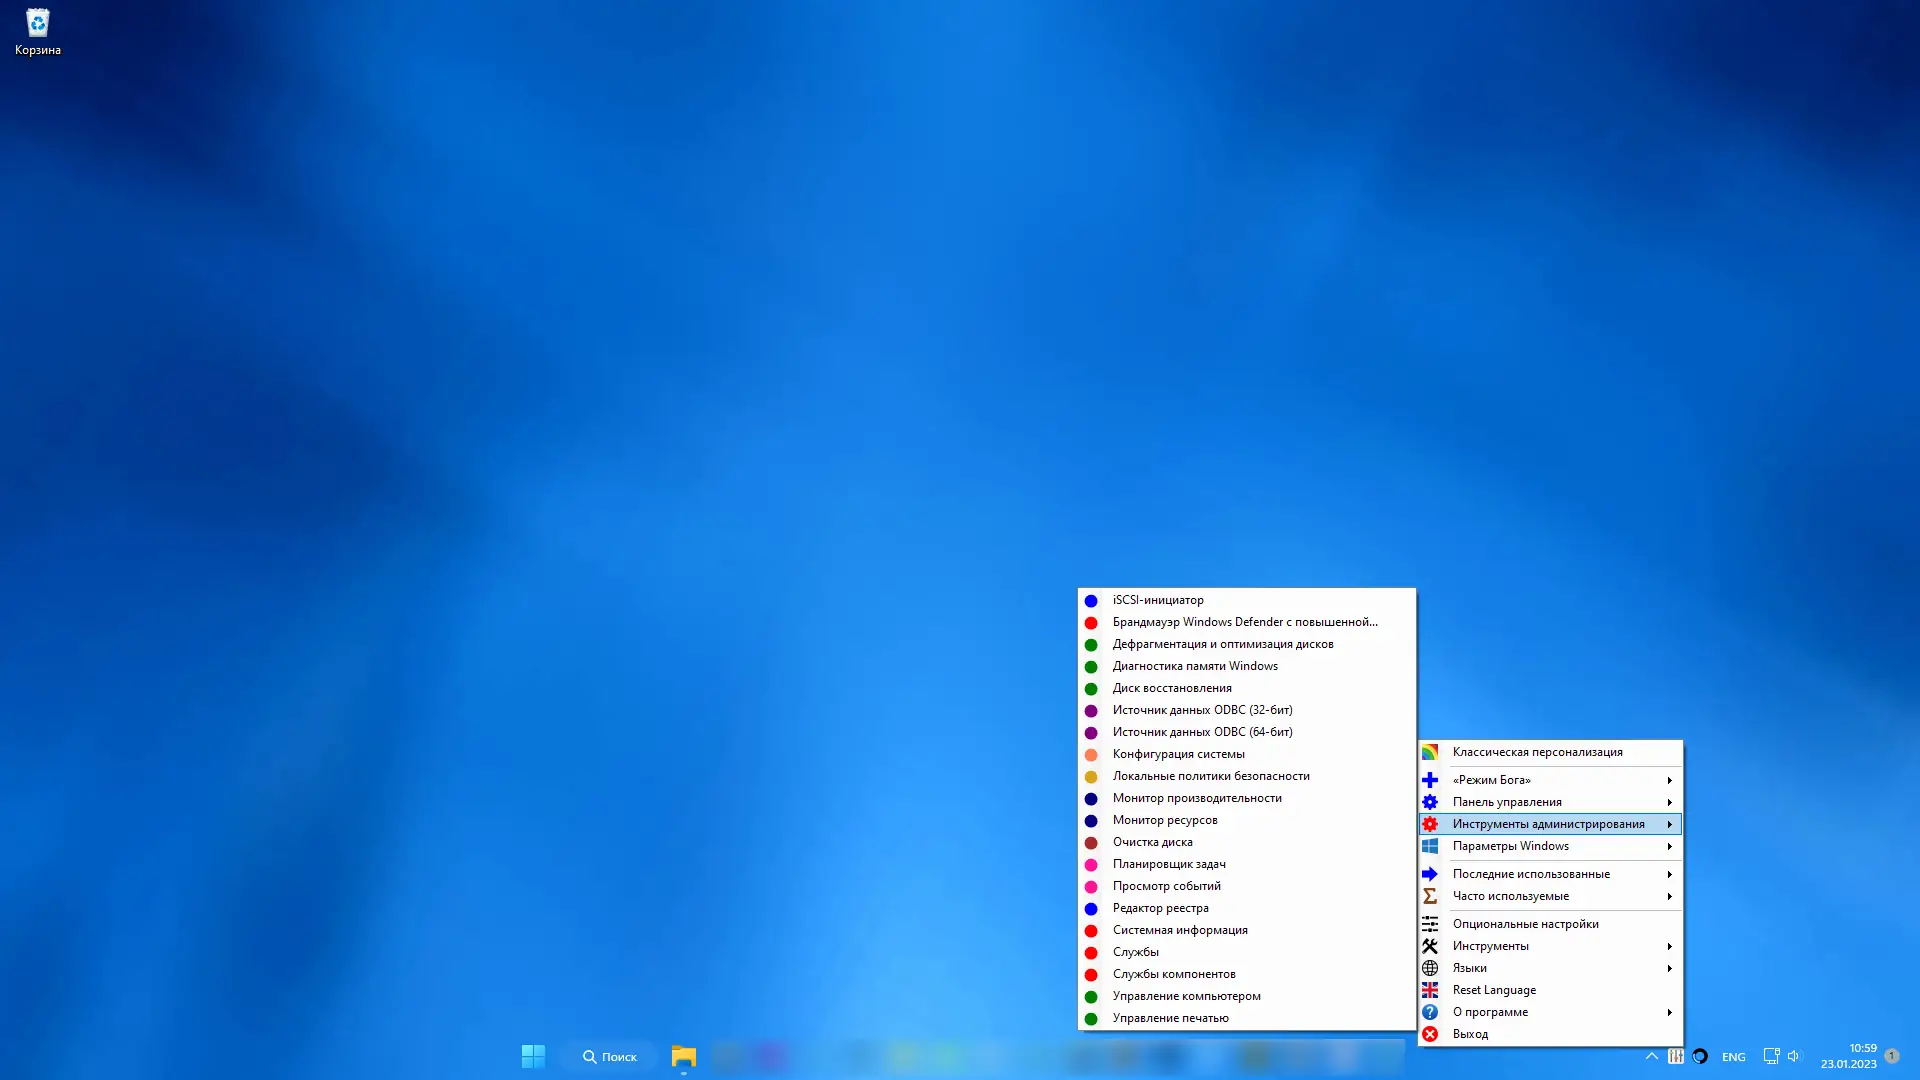Click the globe Языки icon
1920x1080 pixels.
[x=1430, y=968]
